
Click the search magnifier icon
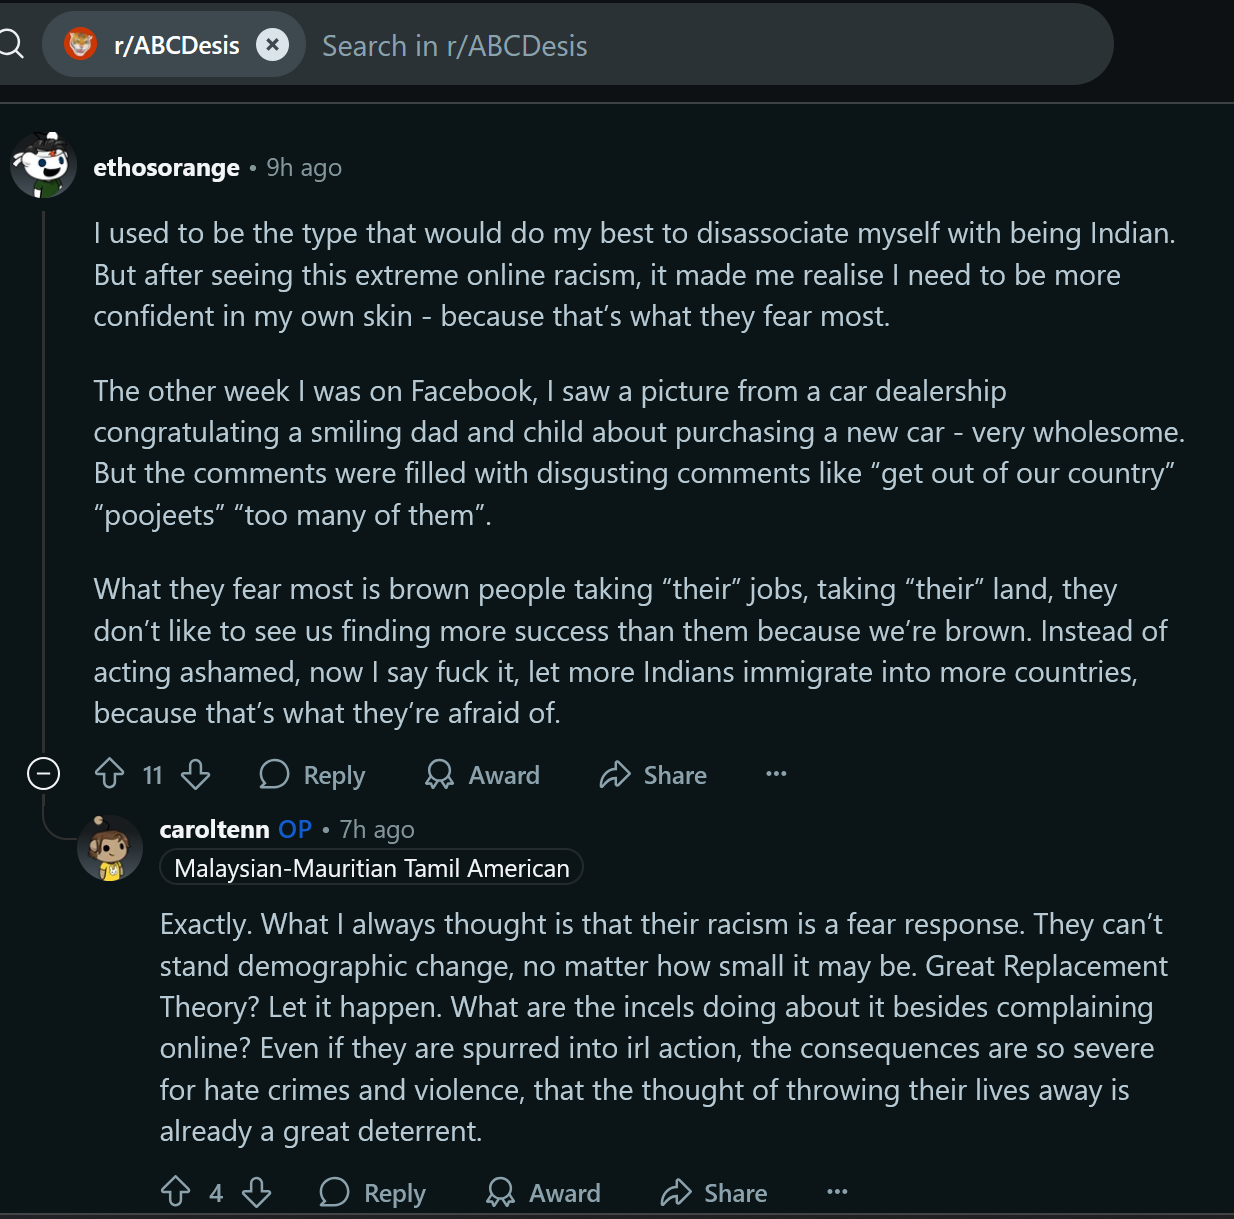[11, 45]
